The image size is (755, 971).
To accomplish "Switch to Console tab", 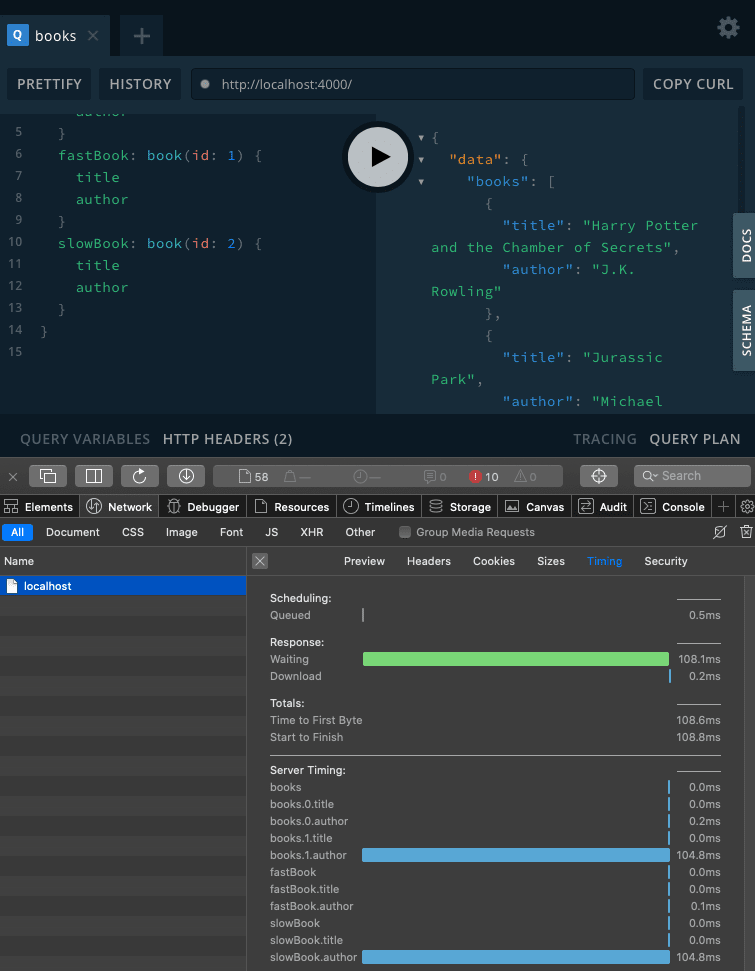I will point(673,507).
